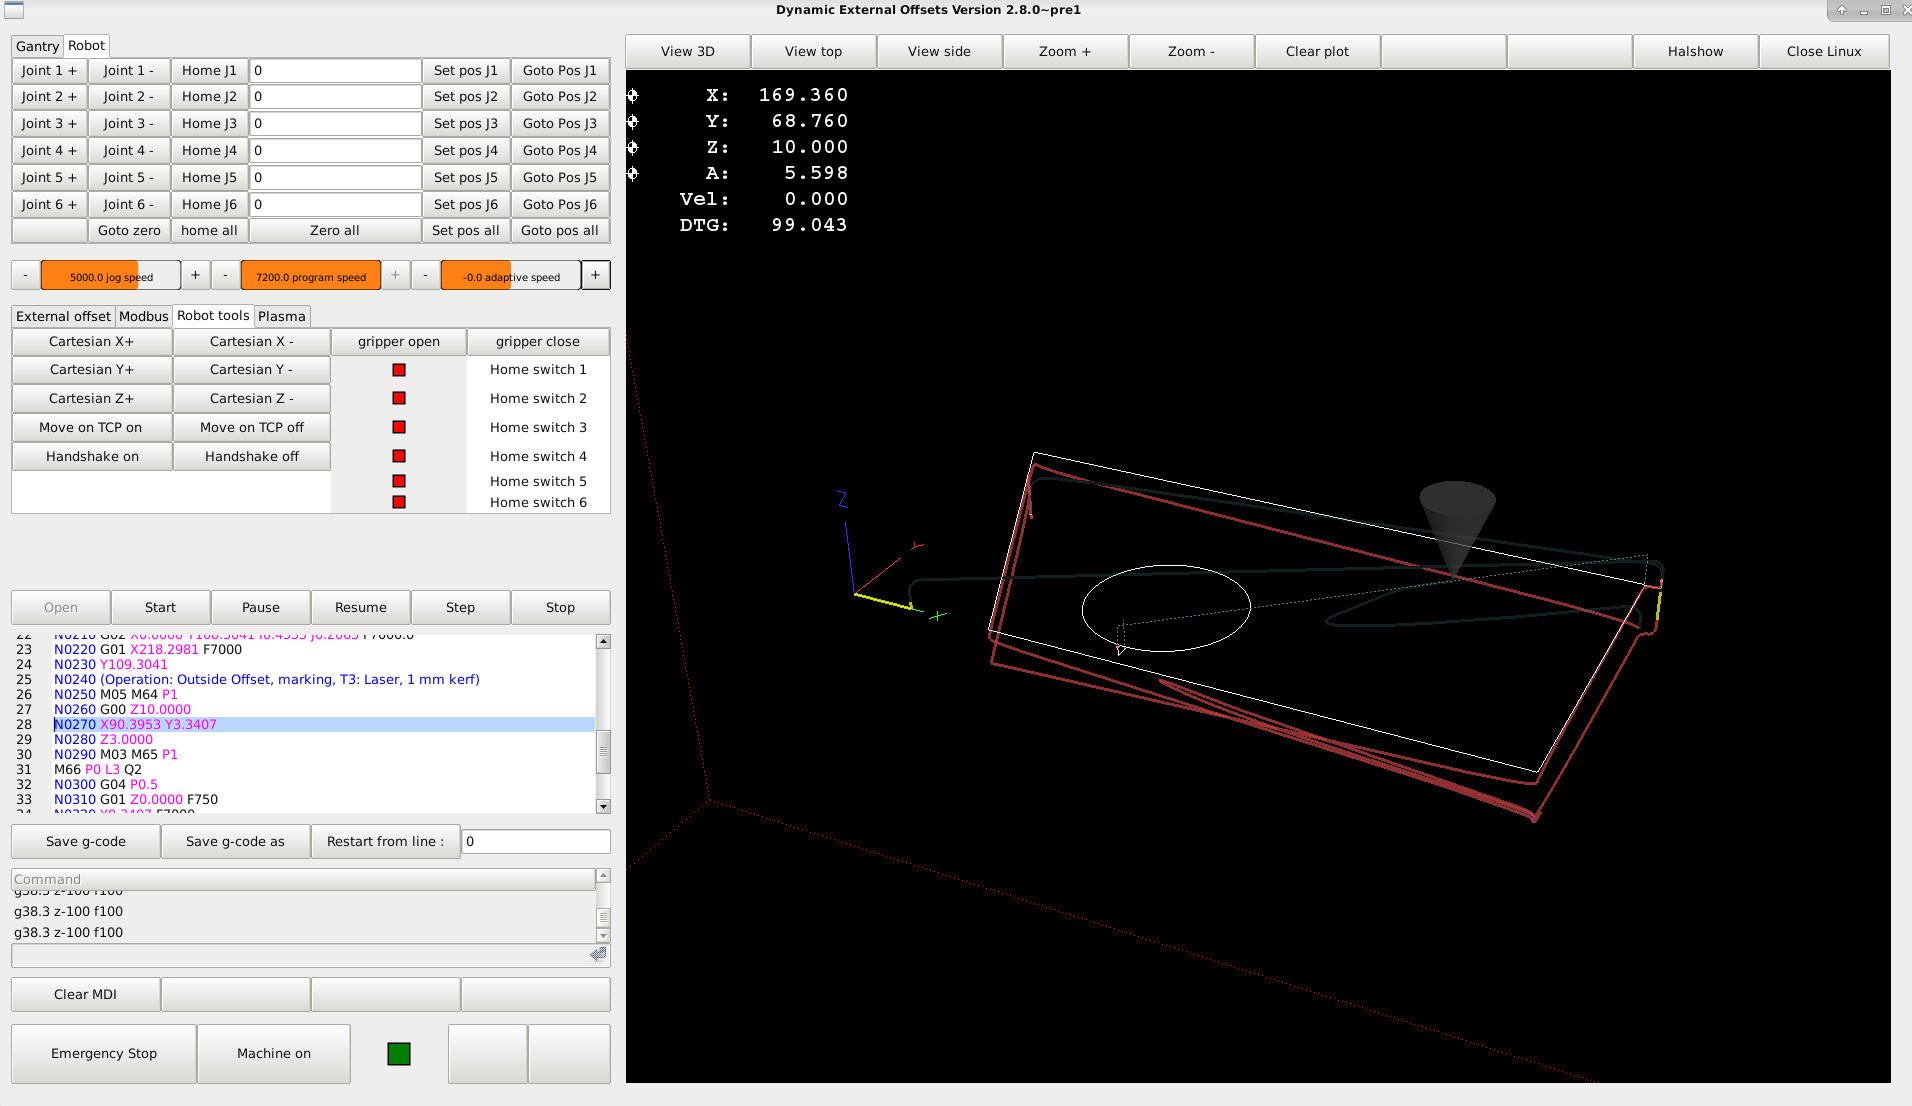
Task: Resume the program
Action: [361, 607]
